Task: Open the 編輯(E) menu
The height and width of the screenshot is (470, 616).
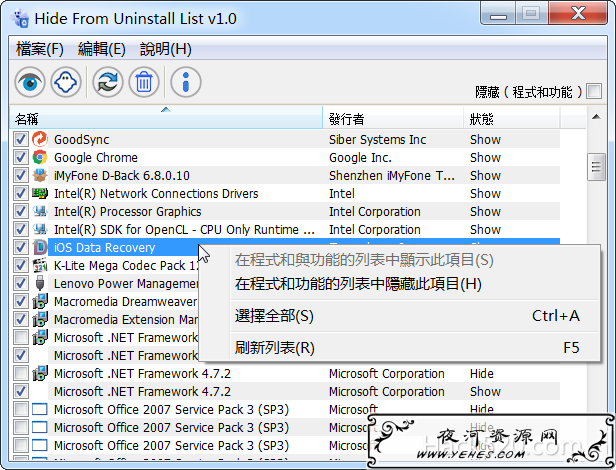Action: click(101, 49)
